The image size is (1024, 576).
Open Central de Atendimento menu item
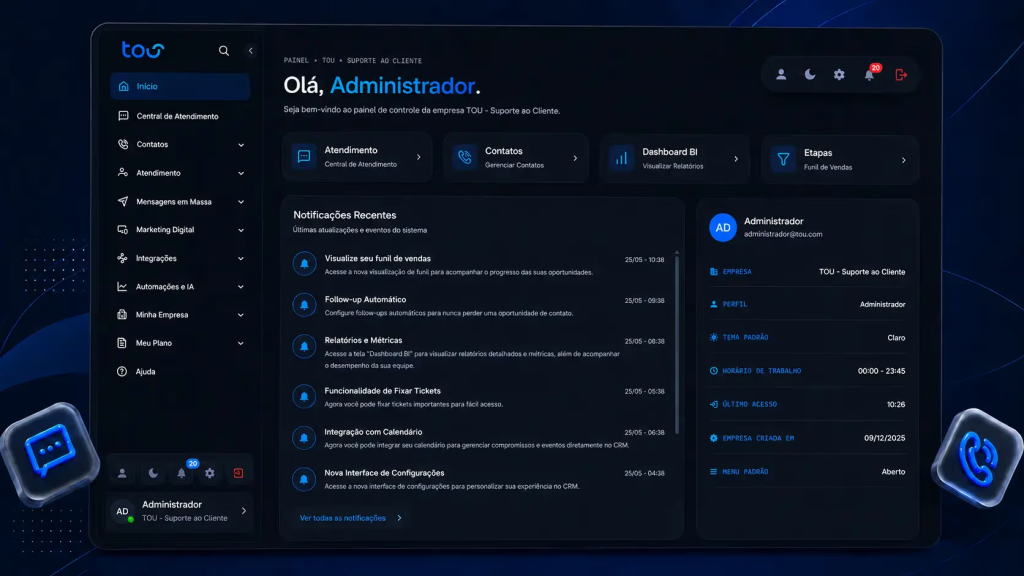pos(180,116)
